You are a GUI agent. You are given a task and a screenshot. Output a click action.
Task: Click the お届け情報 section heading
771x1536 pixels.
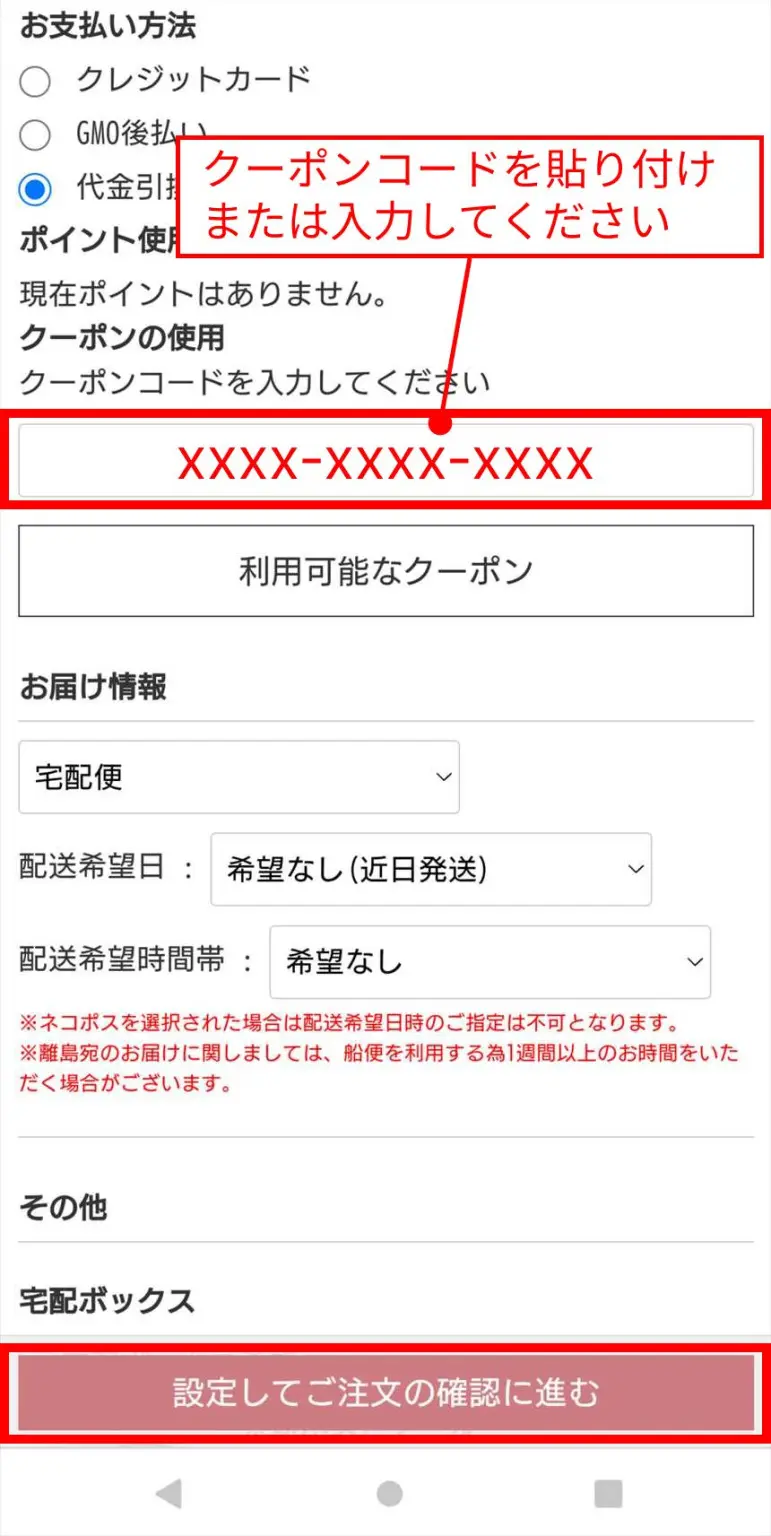(x=93, y=687)
